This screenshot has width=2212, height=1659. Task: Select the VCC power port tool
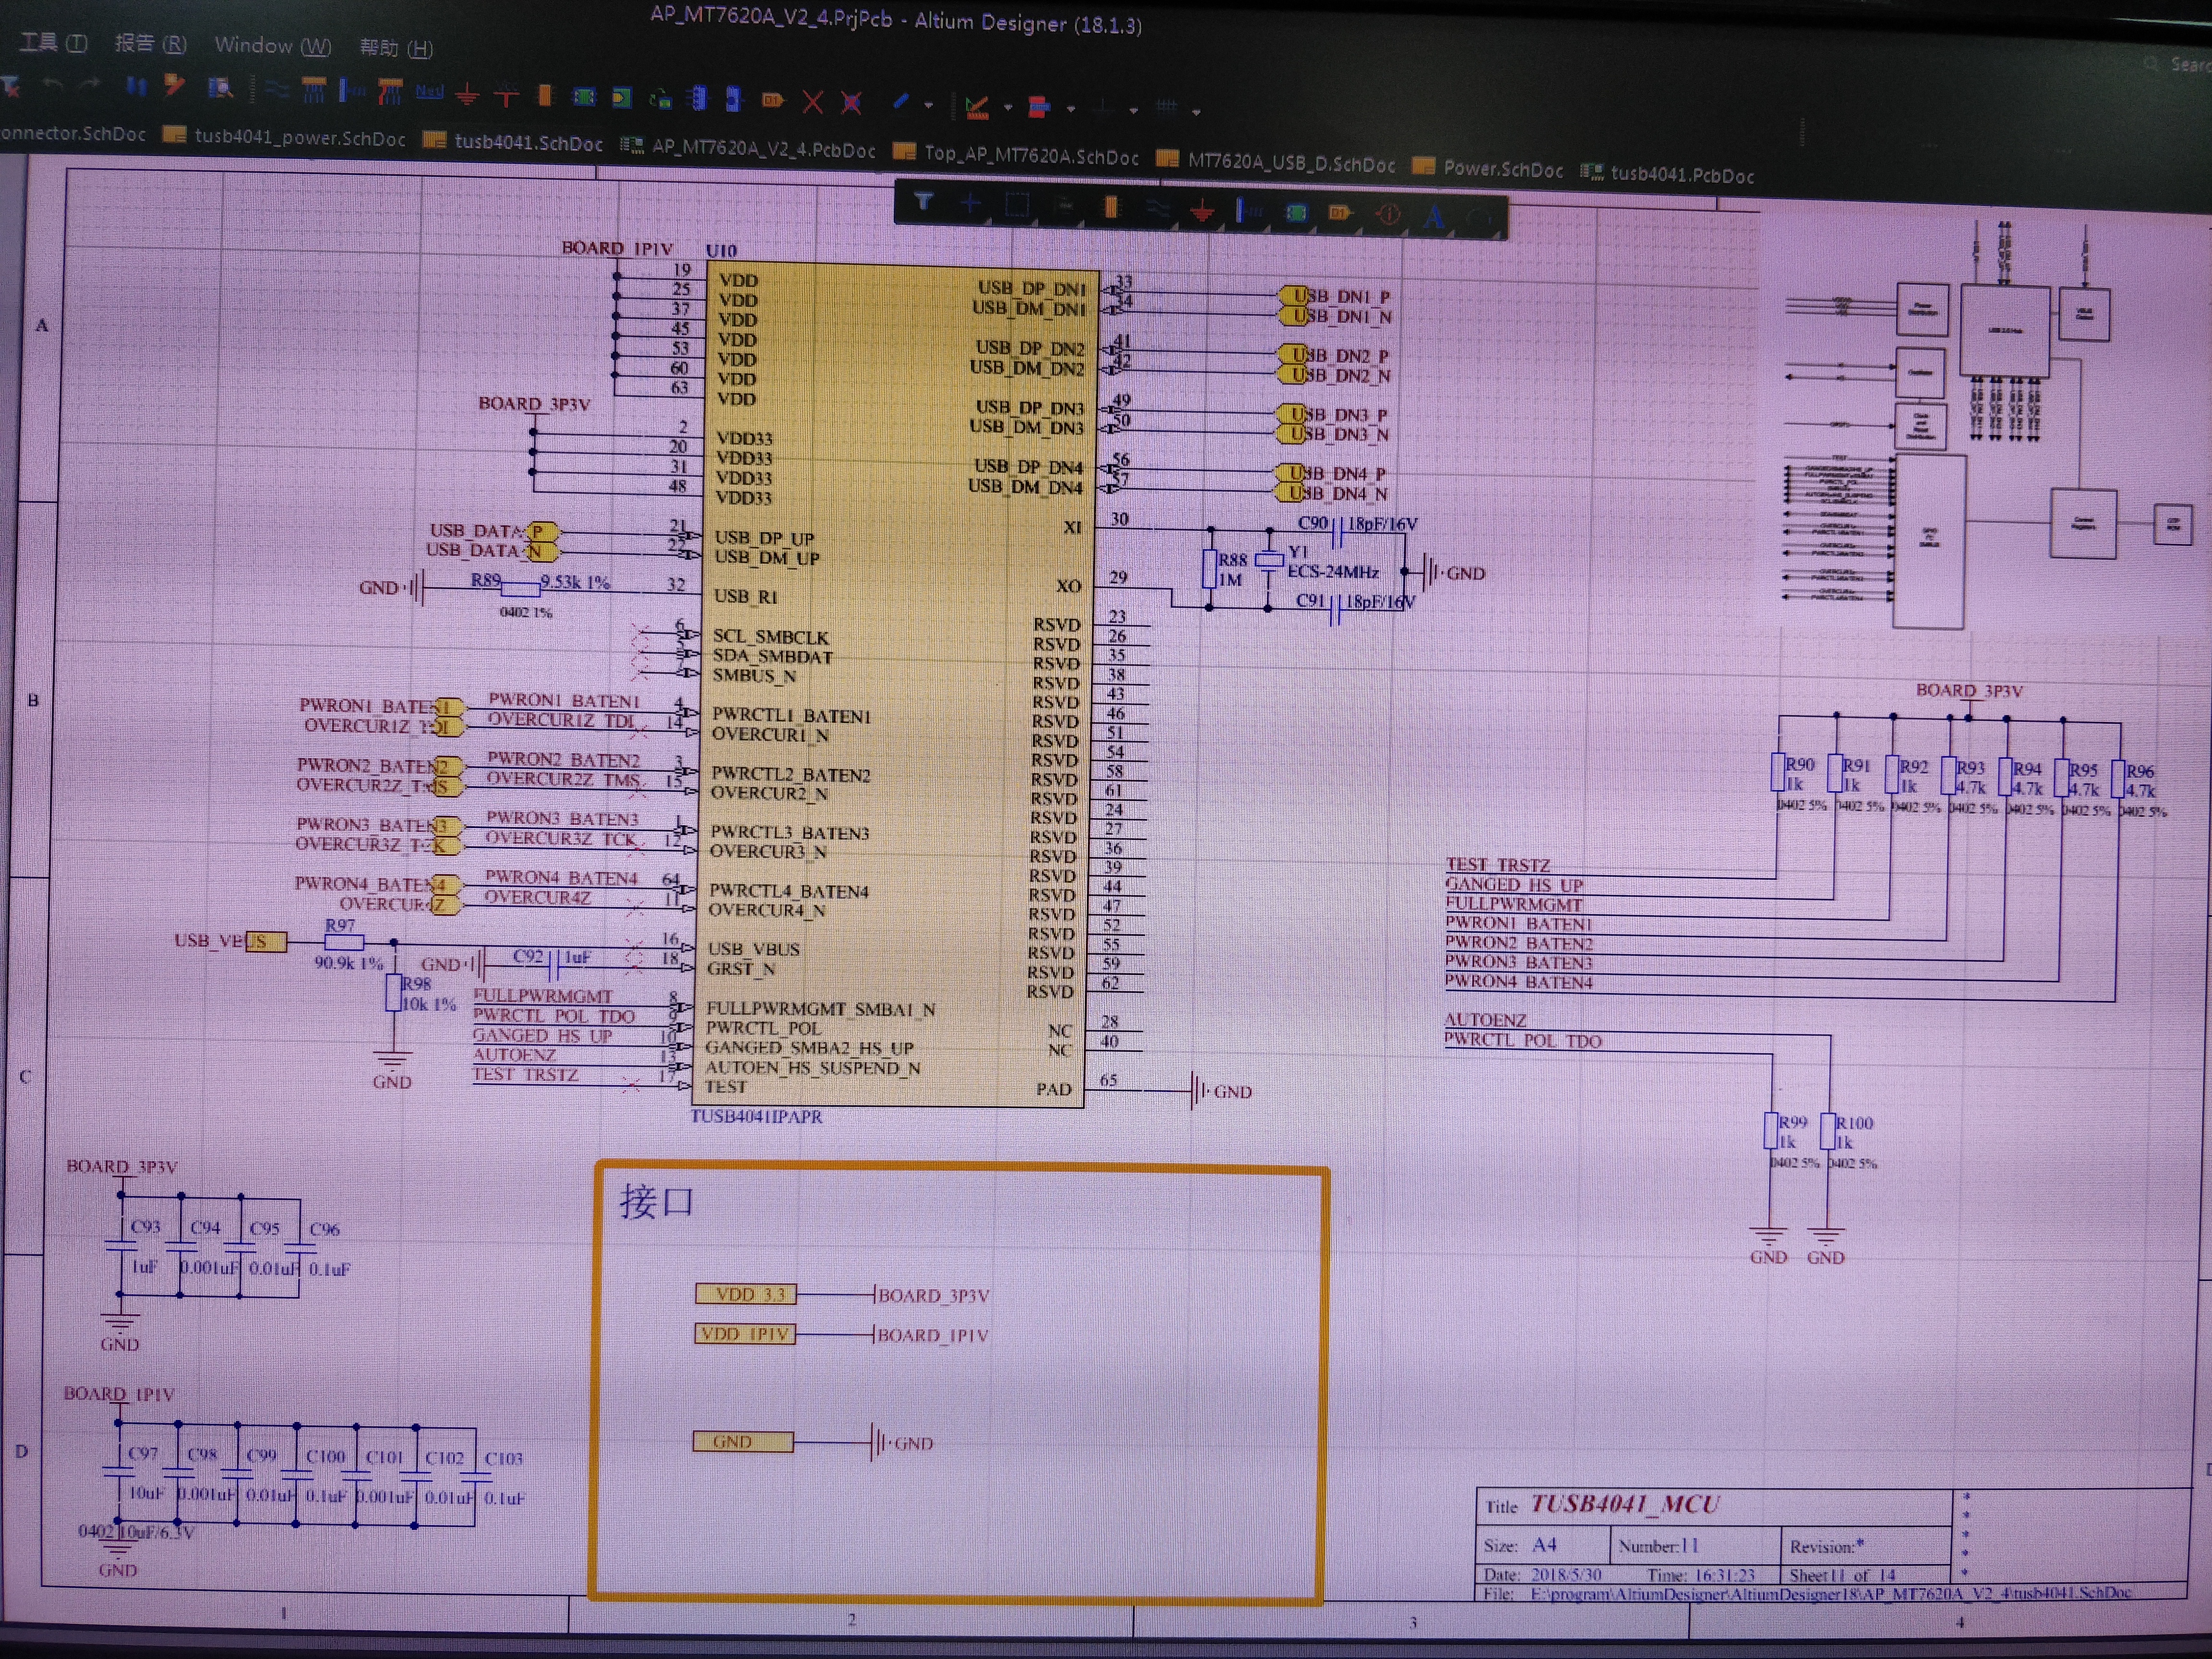pyautogui.click(x=506, y=97)
